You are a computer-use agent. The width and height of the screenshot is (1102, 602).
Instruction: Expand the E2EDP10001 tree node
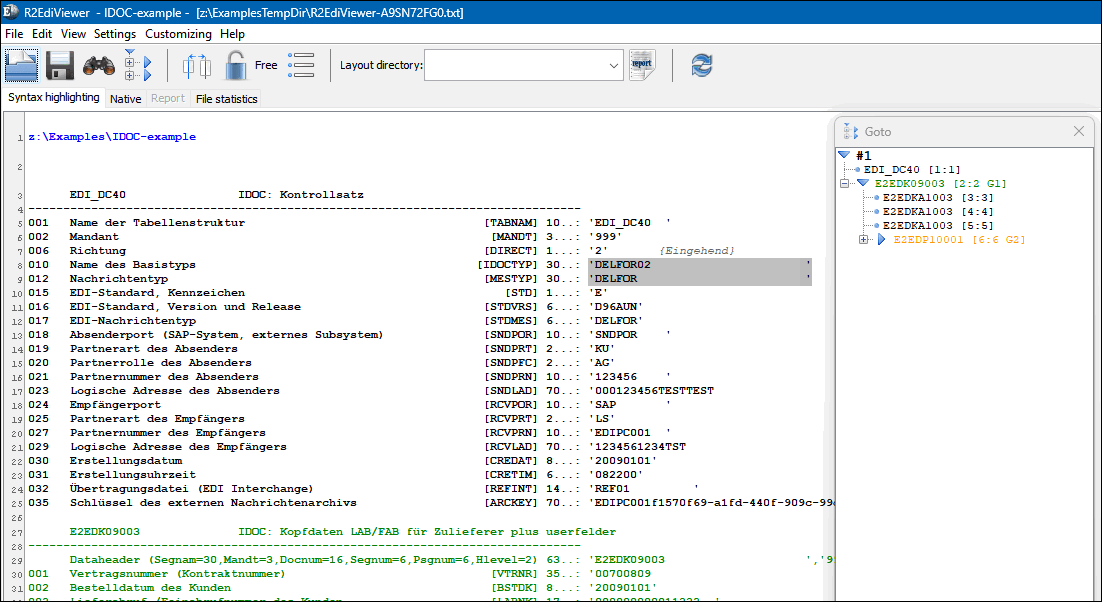click(864, 240)
